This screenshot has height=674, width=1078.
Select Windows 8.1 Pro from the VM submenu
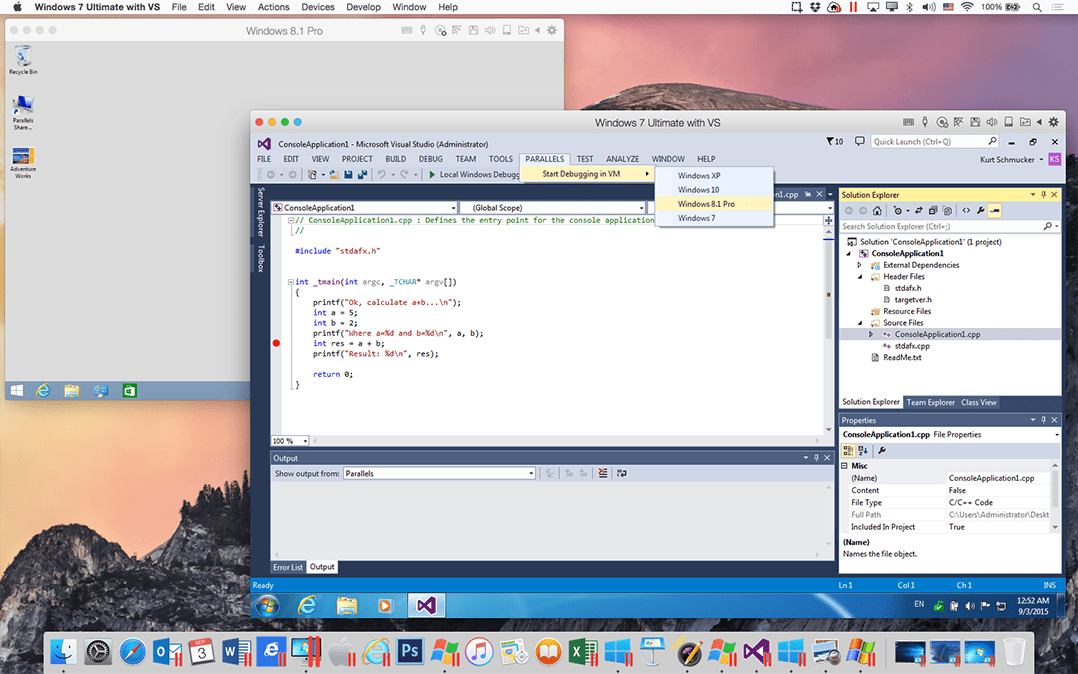(714, 204)
